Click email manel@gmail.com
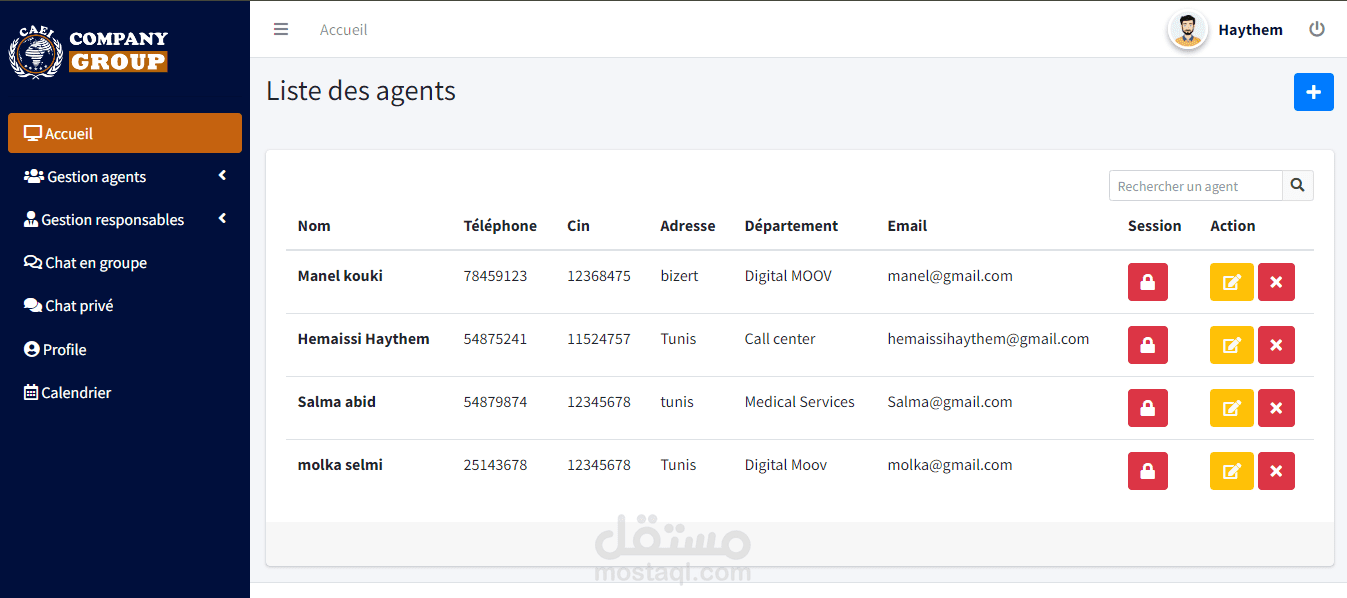Image resolution: width=1347 pixels, height=598 pixels. point(950,276)
